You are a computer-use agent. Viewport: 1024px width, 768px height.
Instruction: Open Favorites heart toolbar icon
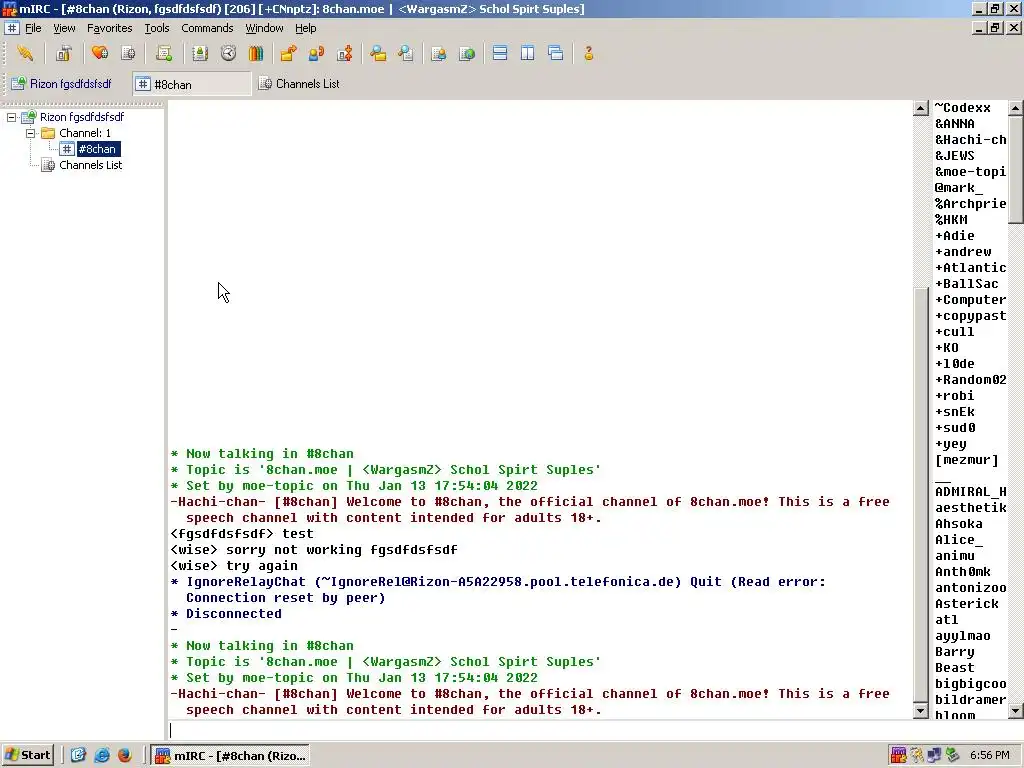pos(100,54)
